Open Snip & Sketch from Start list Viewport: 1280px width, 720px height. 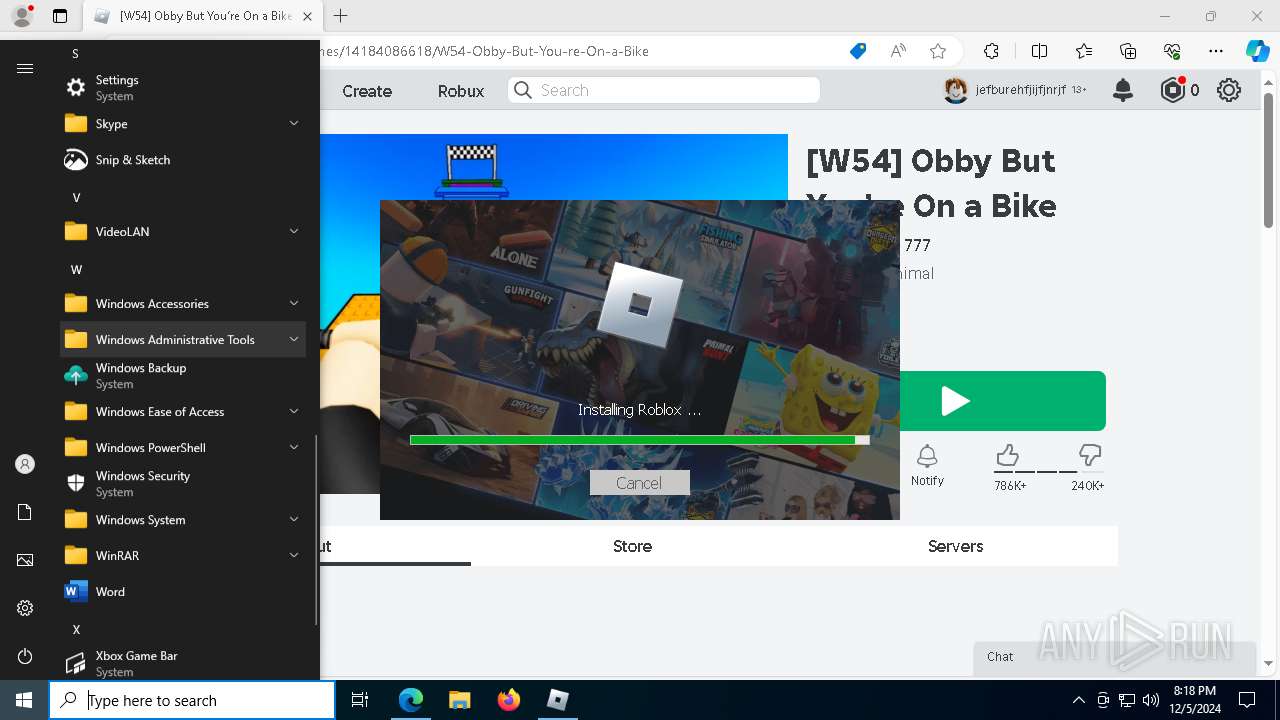[183, 160]
